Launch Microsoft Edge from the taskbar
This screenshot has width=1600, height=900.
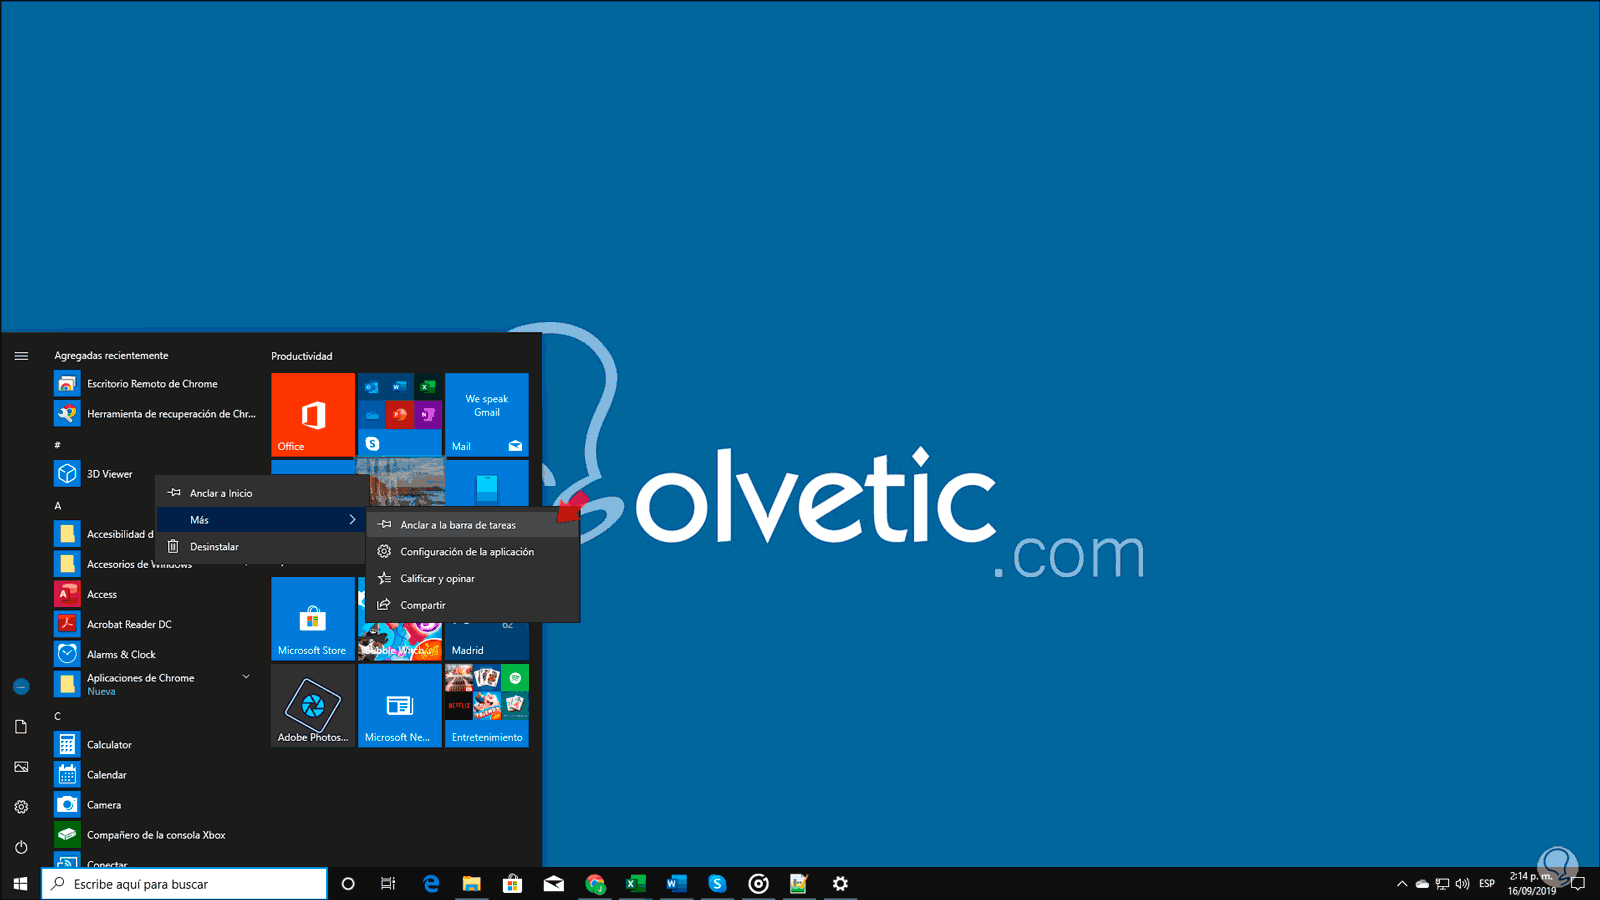431,884
